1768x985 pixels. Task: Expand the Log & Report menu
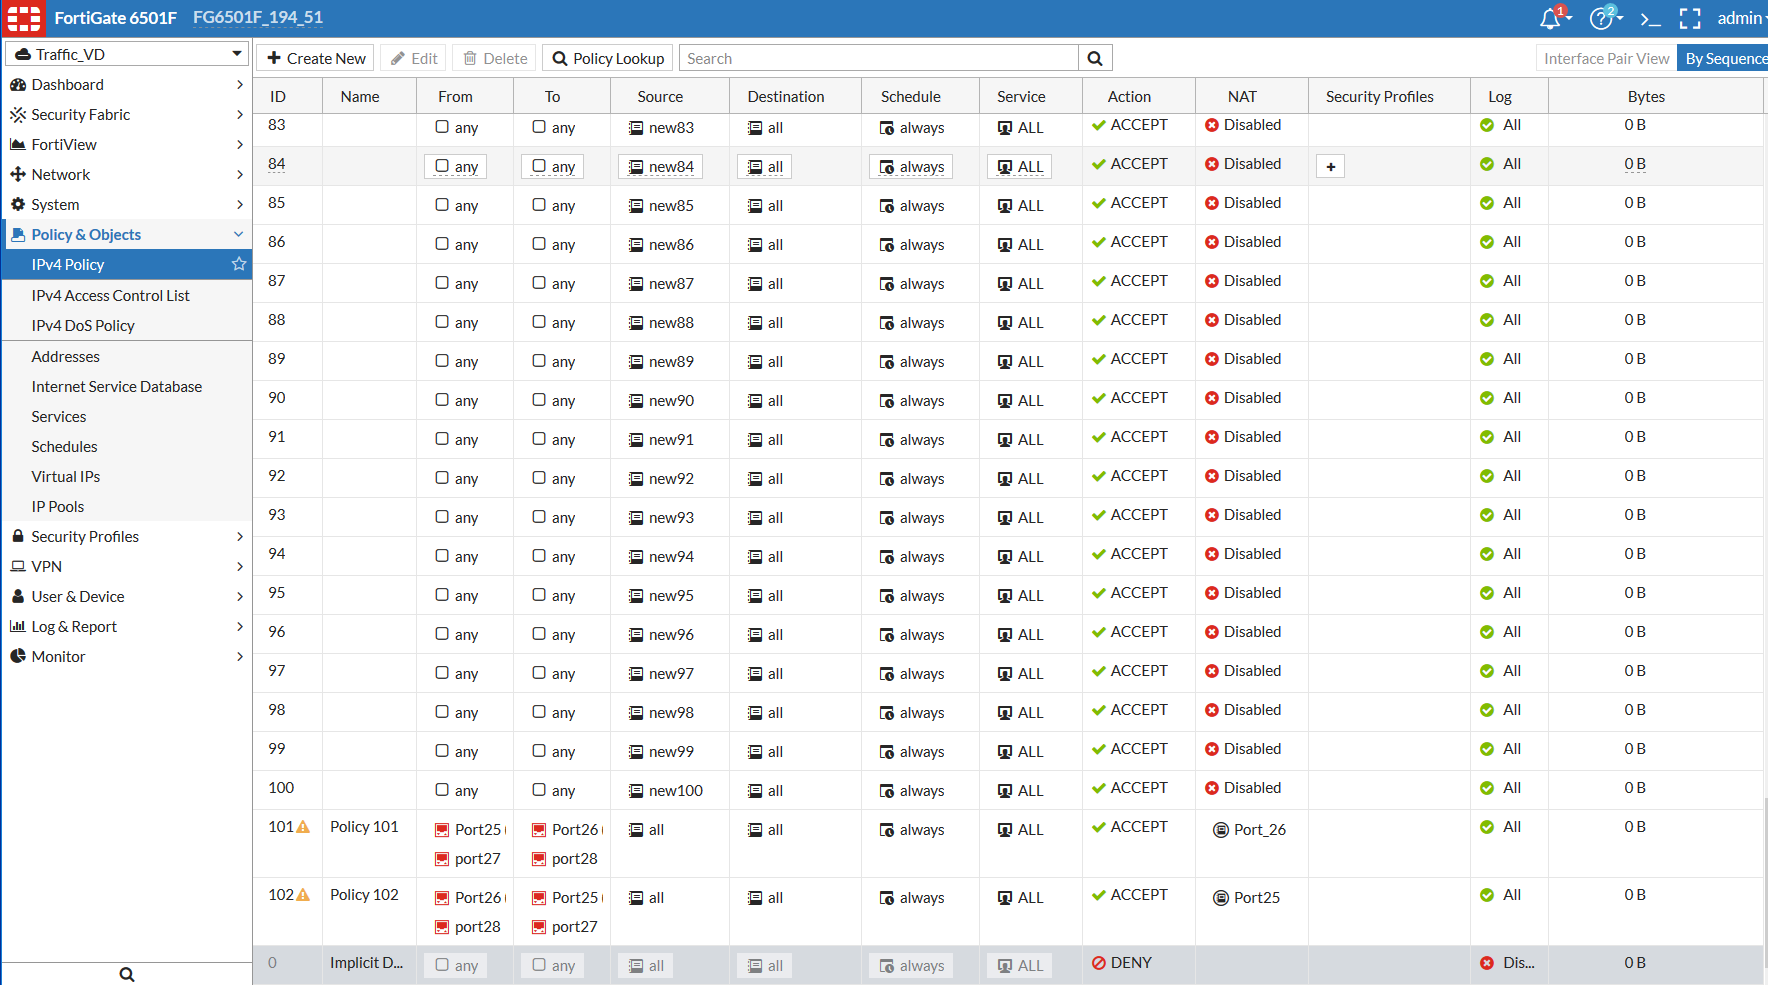pyautogui.click(x=126, y=627)
